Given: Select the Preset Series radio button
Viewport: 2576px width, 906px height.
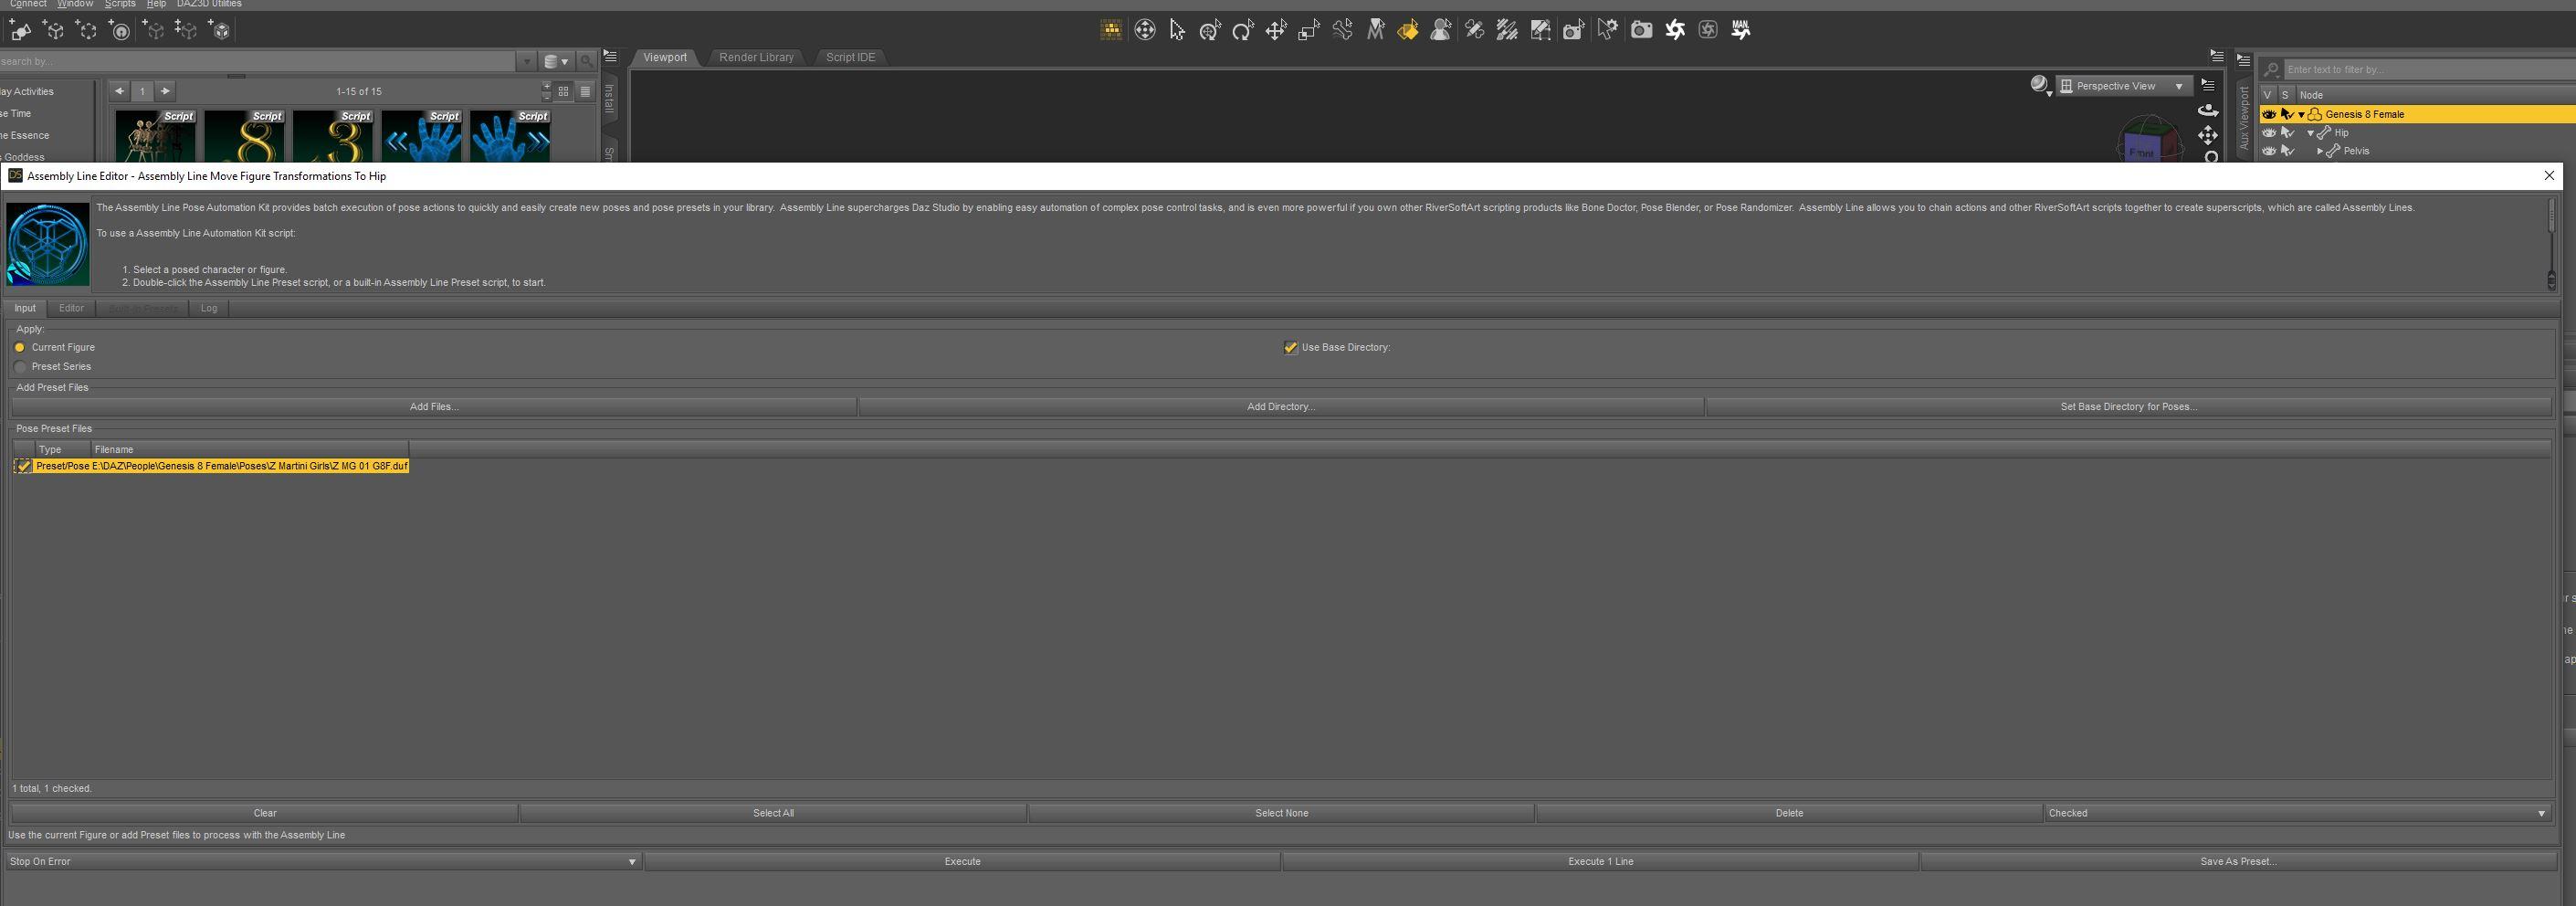Looking at the screenshot, I should (x=20, y=367).
